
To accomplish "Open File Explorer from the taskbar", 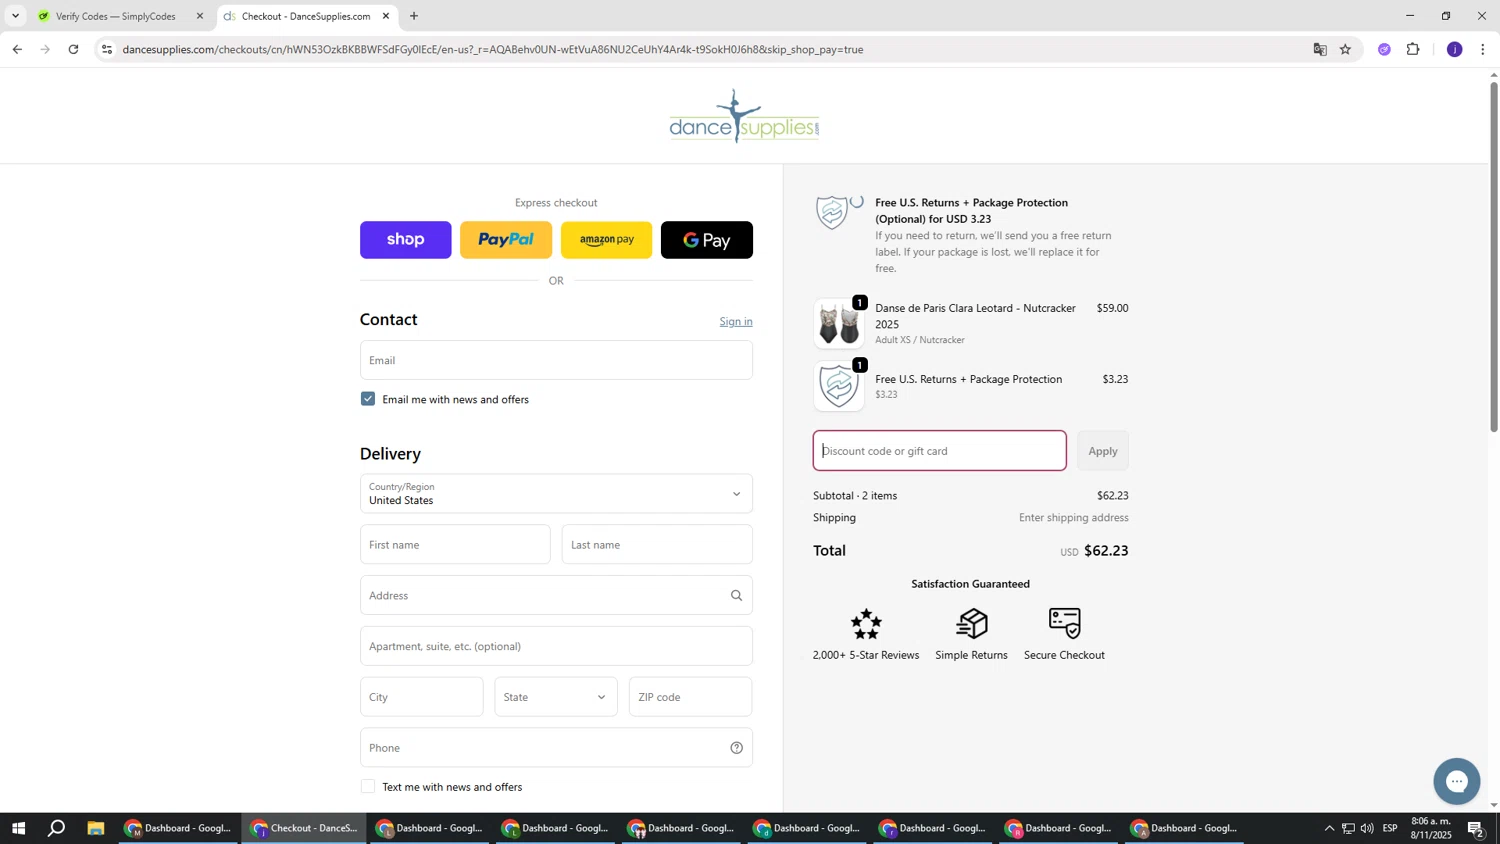I will [96, 828].
